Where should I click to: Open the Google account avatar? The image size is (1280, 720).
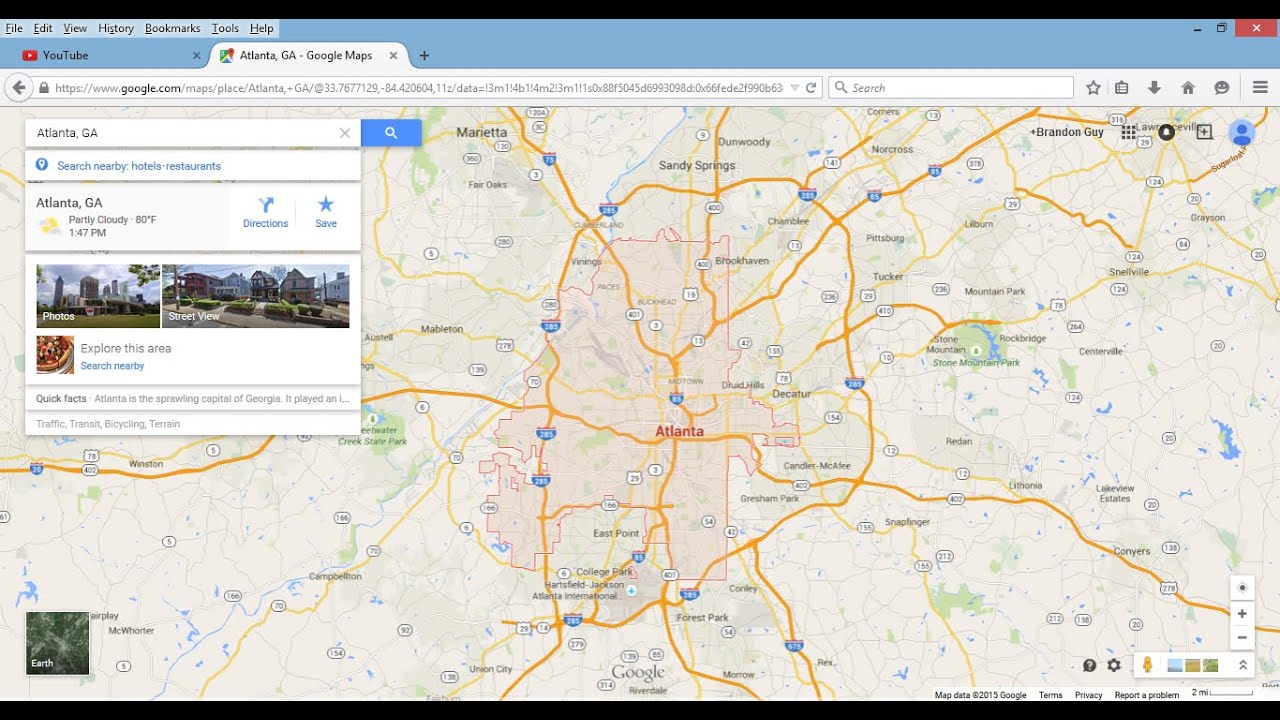[1242, 132]
